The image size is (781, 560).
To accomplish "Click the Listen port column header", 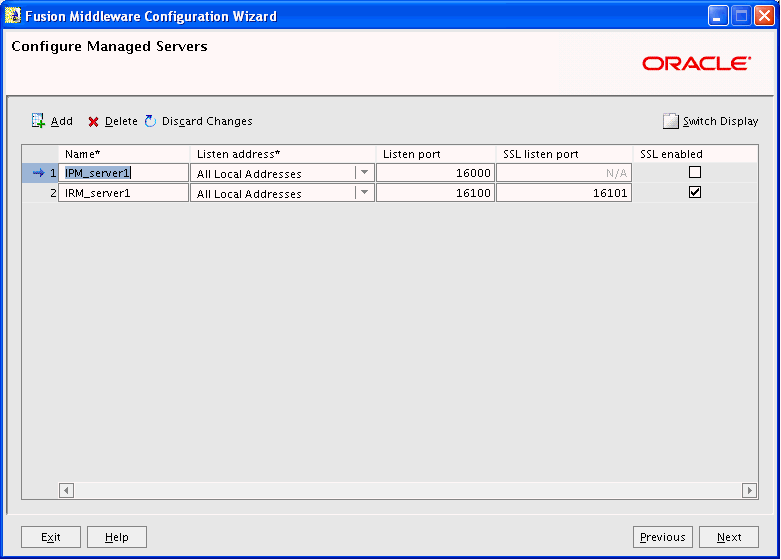I will (x=436, y=154).
